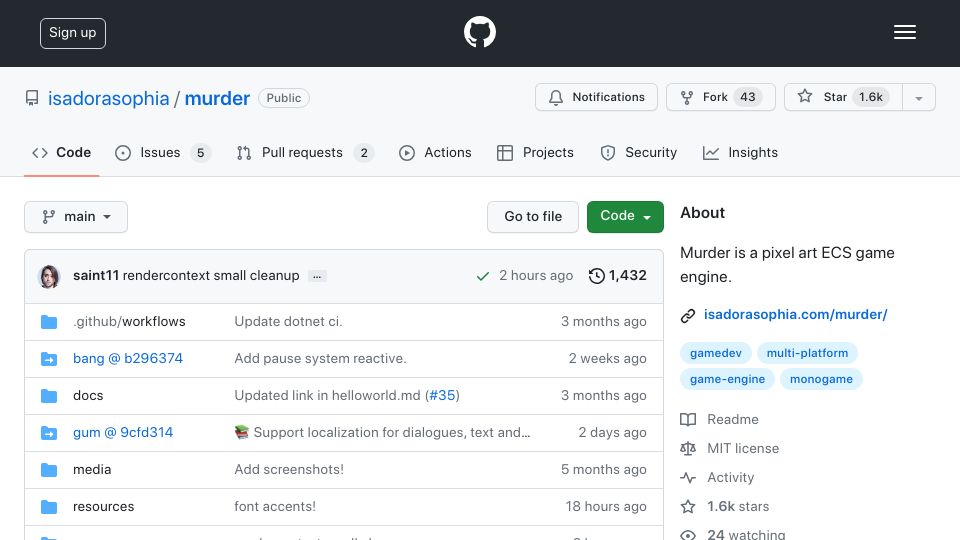Select the multi-platform topic tag
The height and width of the screenshot is (540, 960).
pos(808,353)
